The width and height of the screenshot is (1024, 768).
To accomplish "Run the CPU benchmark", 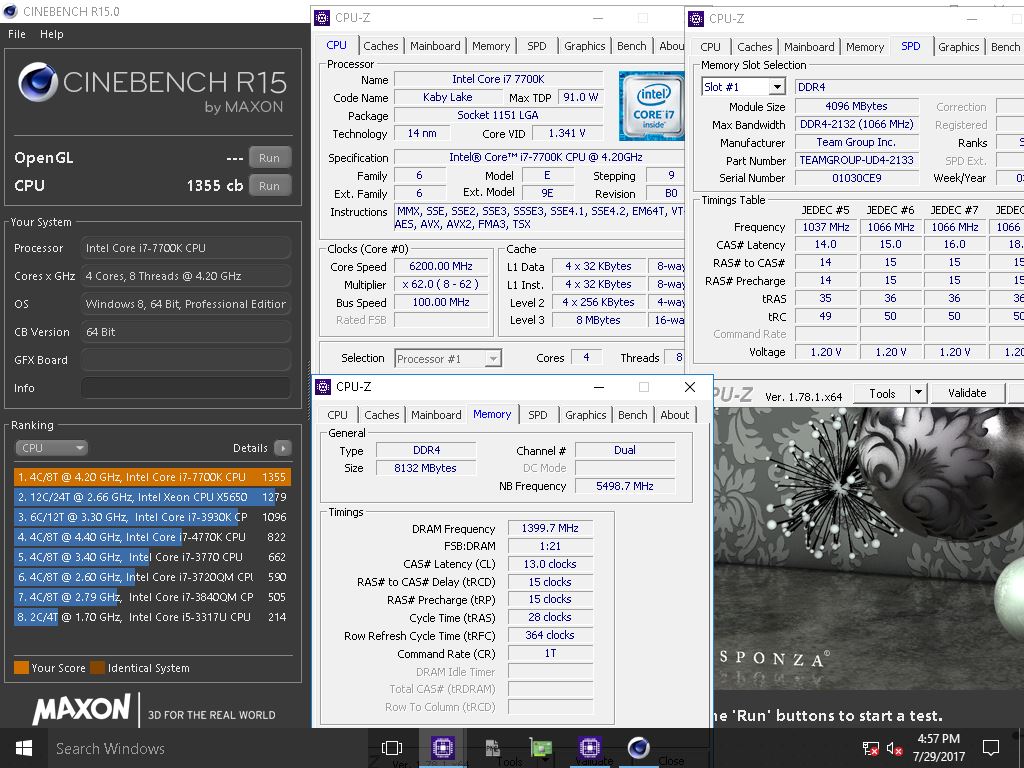I will 269,186.
